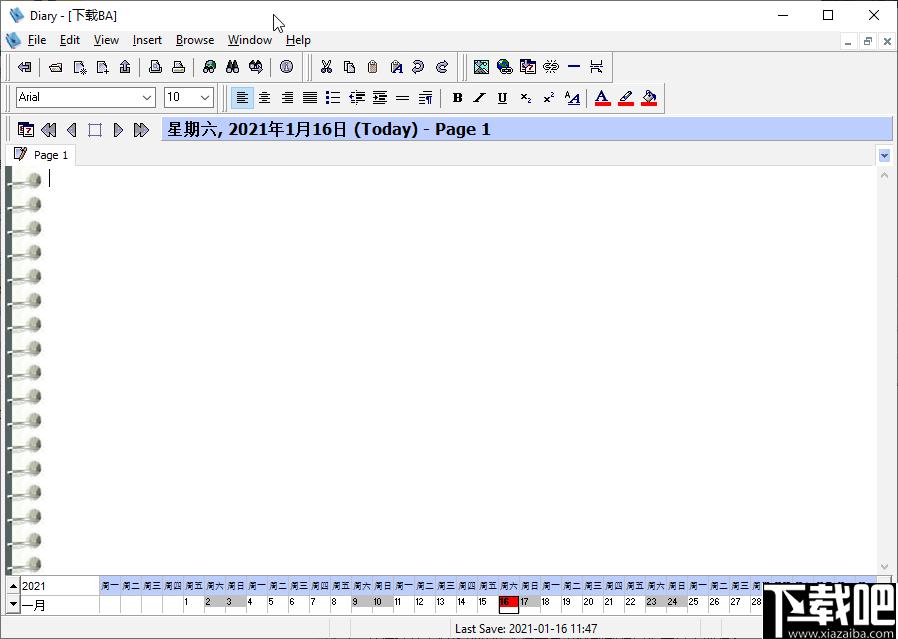Image resolution: width=898 pixels, height=639 pixels.
Task: Click the binoculars Find icon
Action: (233, 67)
